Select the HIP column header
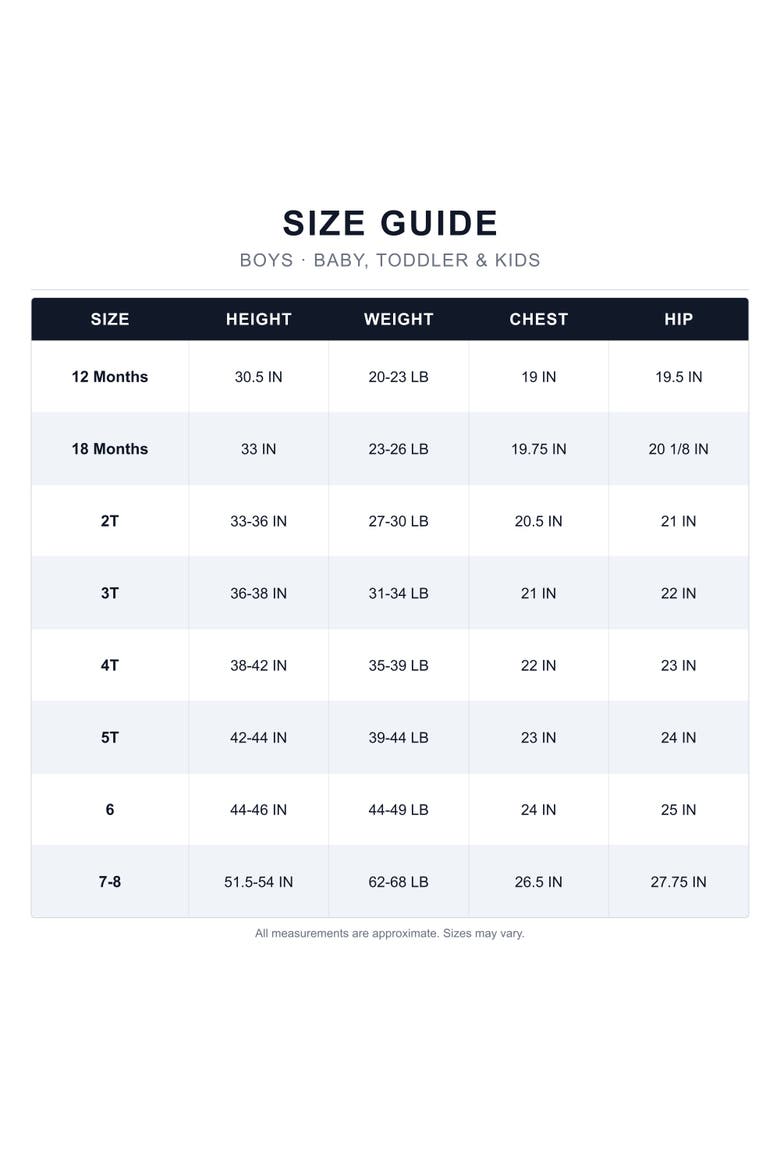This screenshot has height=1170, width=780. click(x=678, y=319)
